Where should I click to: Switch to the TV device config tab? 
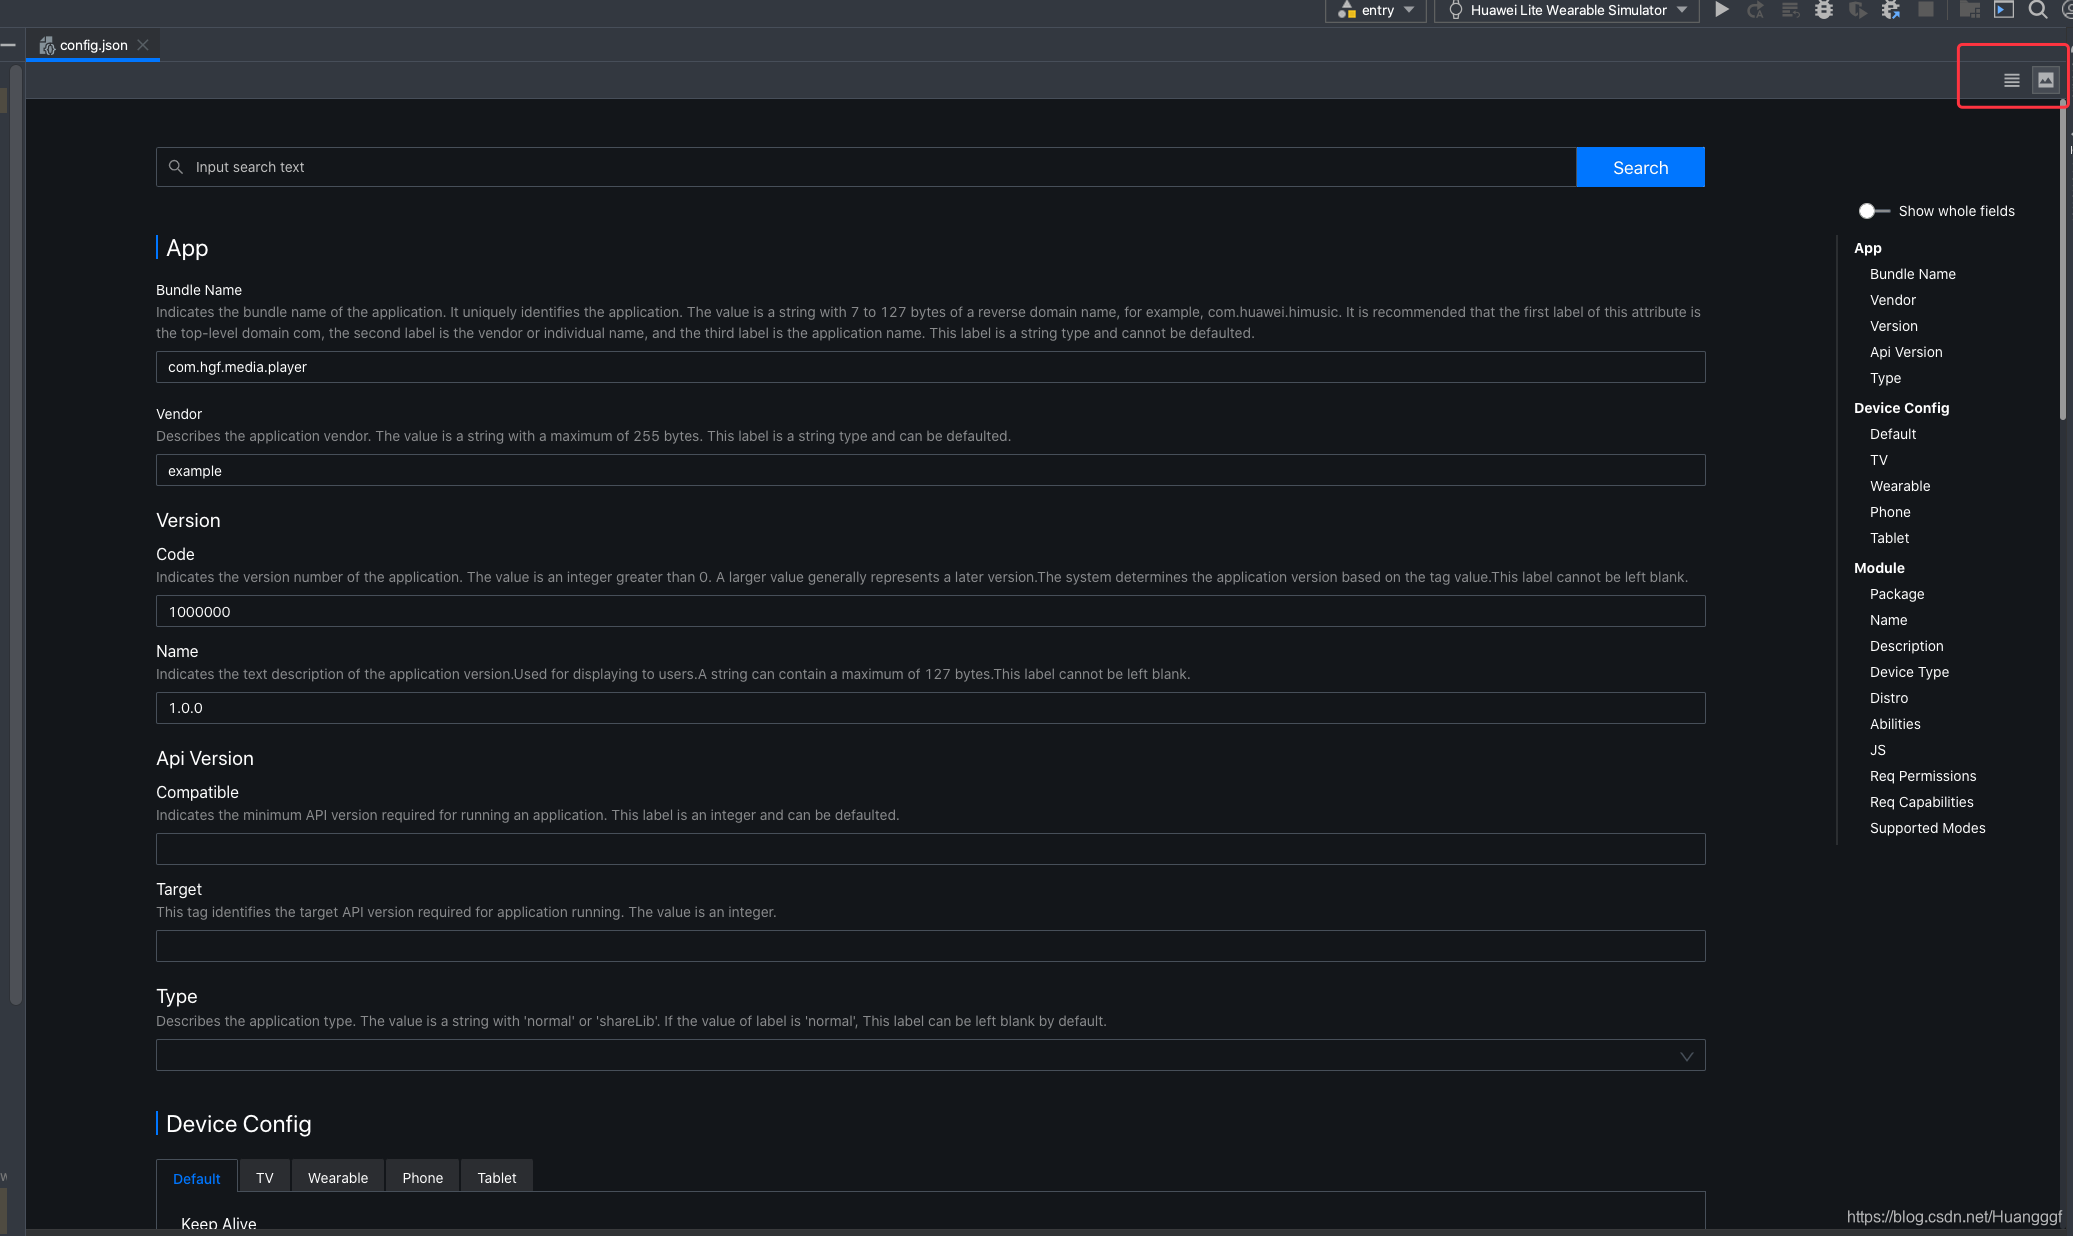coord(265,1177)
